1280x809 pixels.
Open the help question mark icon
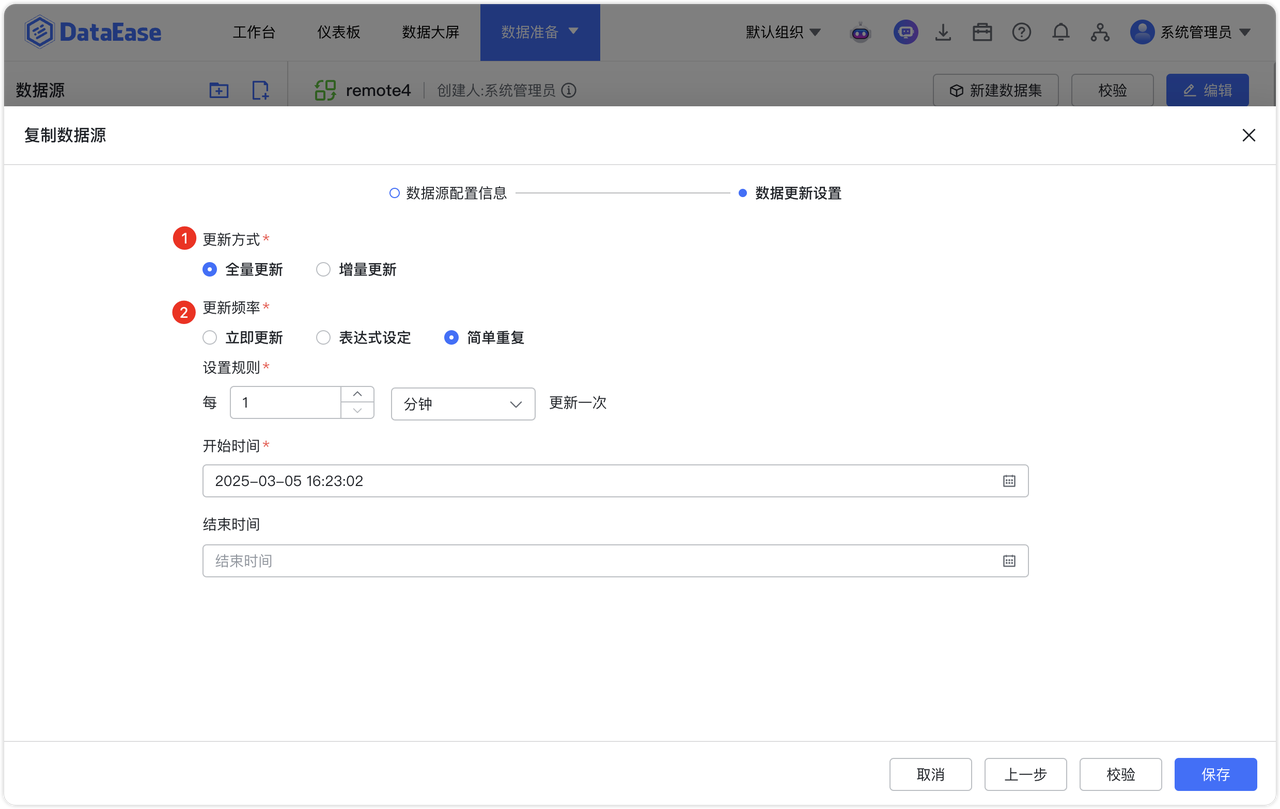(x=1021, y=32)
